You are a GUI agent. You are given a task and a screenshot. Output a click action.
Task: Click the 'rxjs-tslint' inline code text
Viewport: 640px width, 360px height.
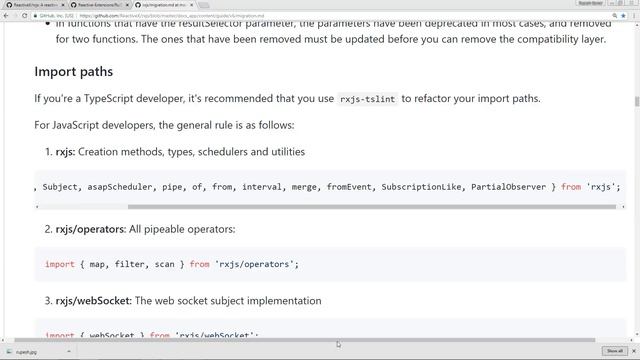click(x=367, y=99)
